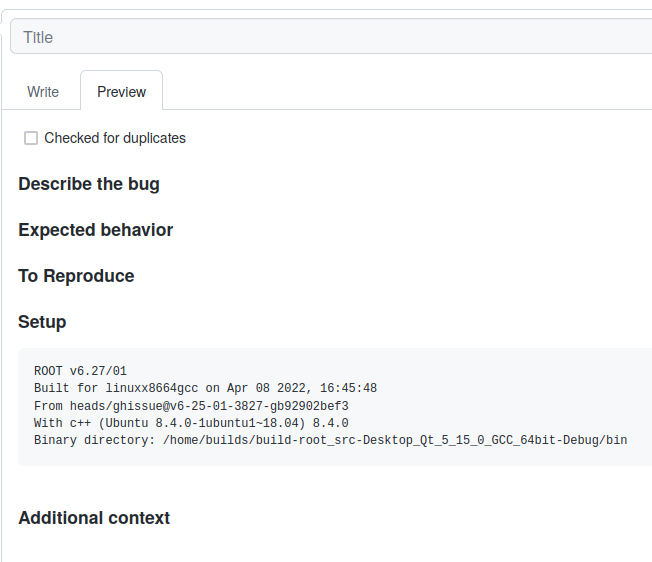Click the 'With c++ (Ubuntu 8.4.0' compiler line
652x562 pixels.
[x=191, y=423]
